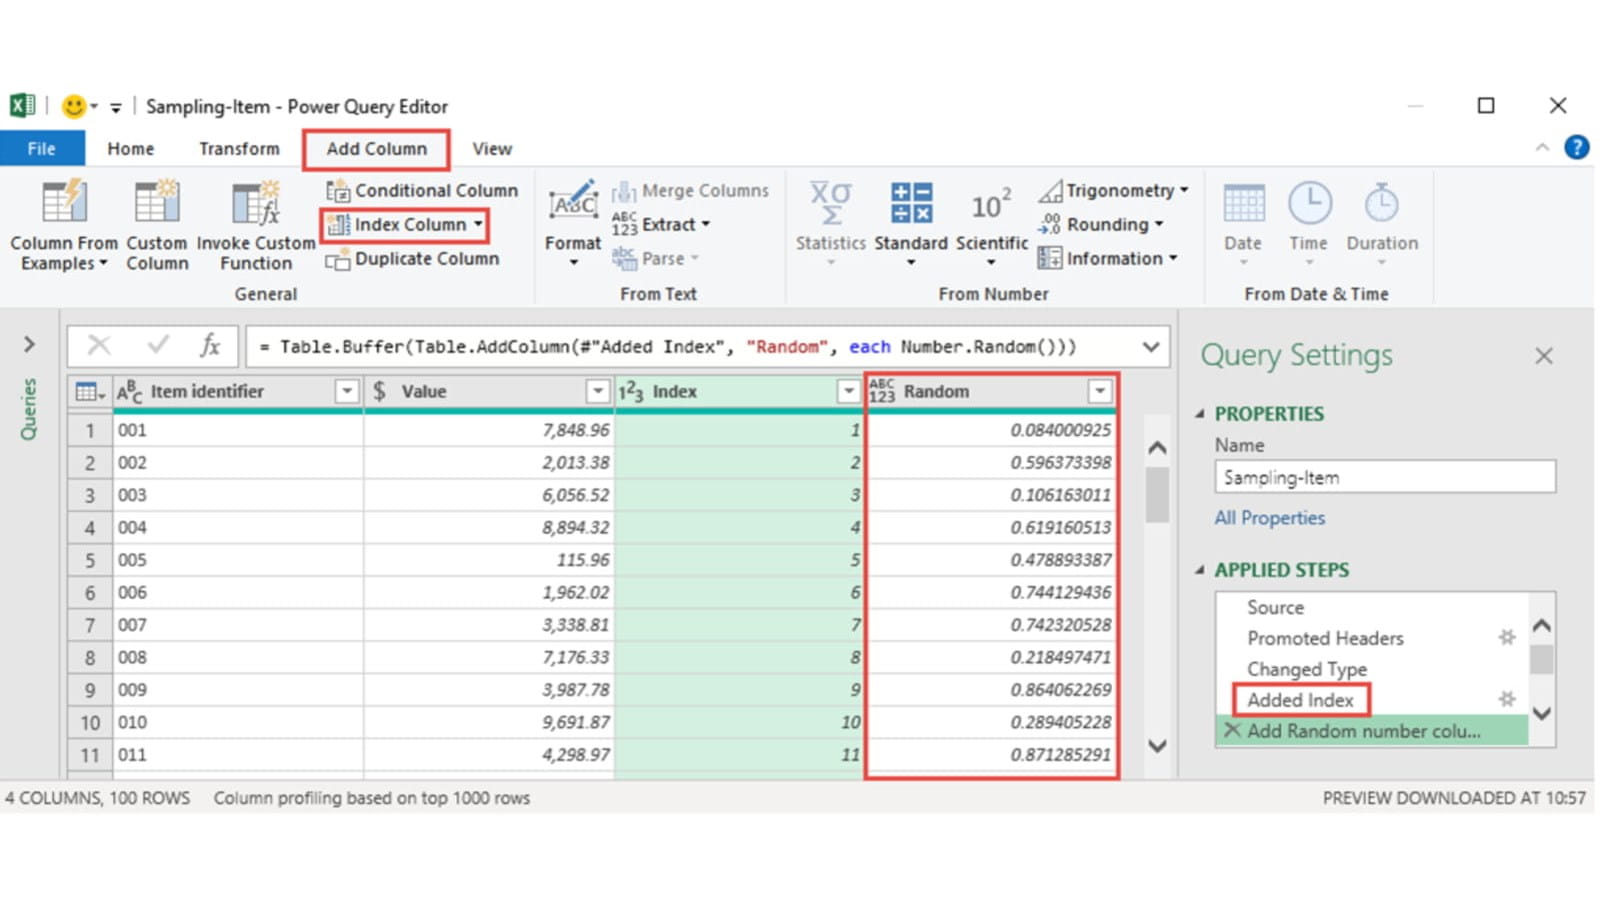Open settings gear for Promoted Headers step
Image resolution: width=1600 pixels, height=900 pixels.
click(1506, 638)
